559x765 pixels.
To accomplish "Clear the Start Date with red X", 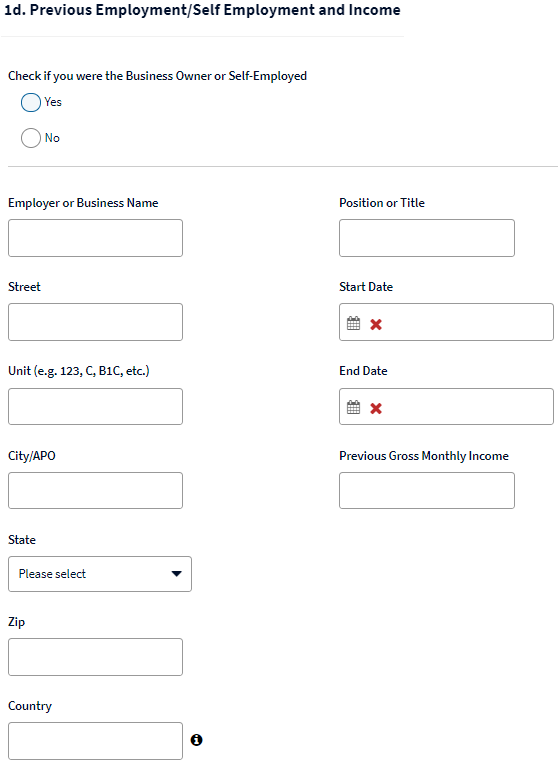I will pyautogui.click(x=376, y=324).
